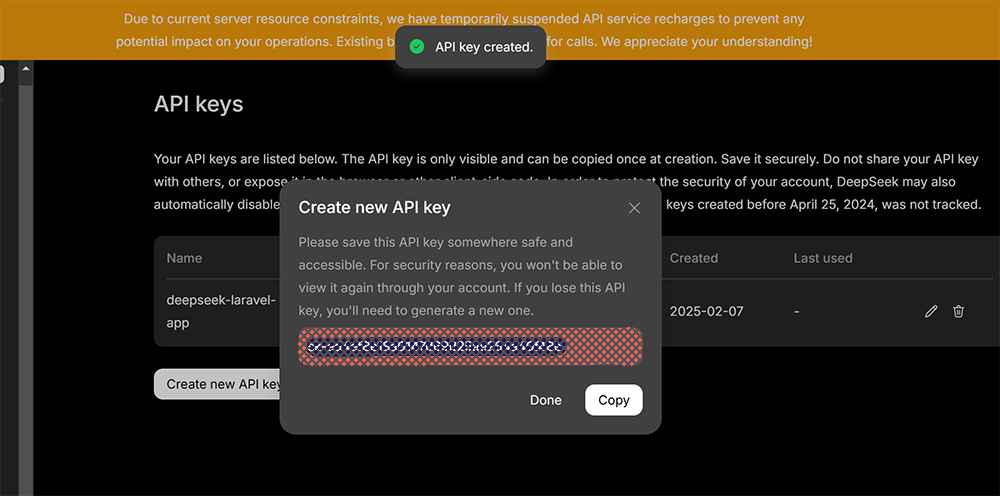Click the dash under Last used
This screenshot has height=496, width=1000.
click(797, 312)
